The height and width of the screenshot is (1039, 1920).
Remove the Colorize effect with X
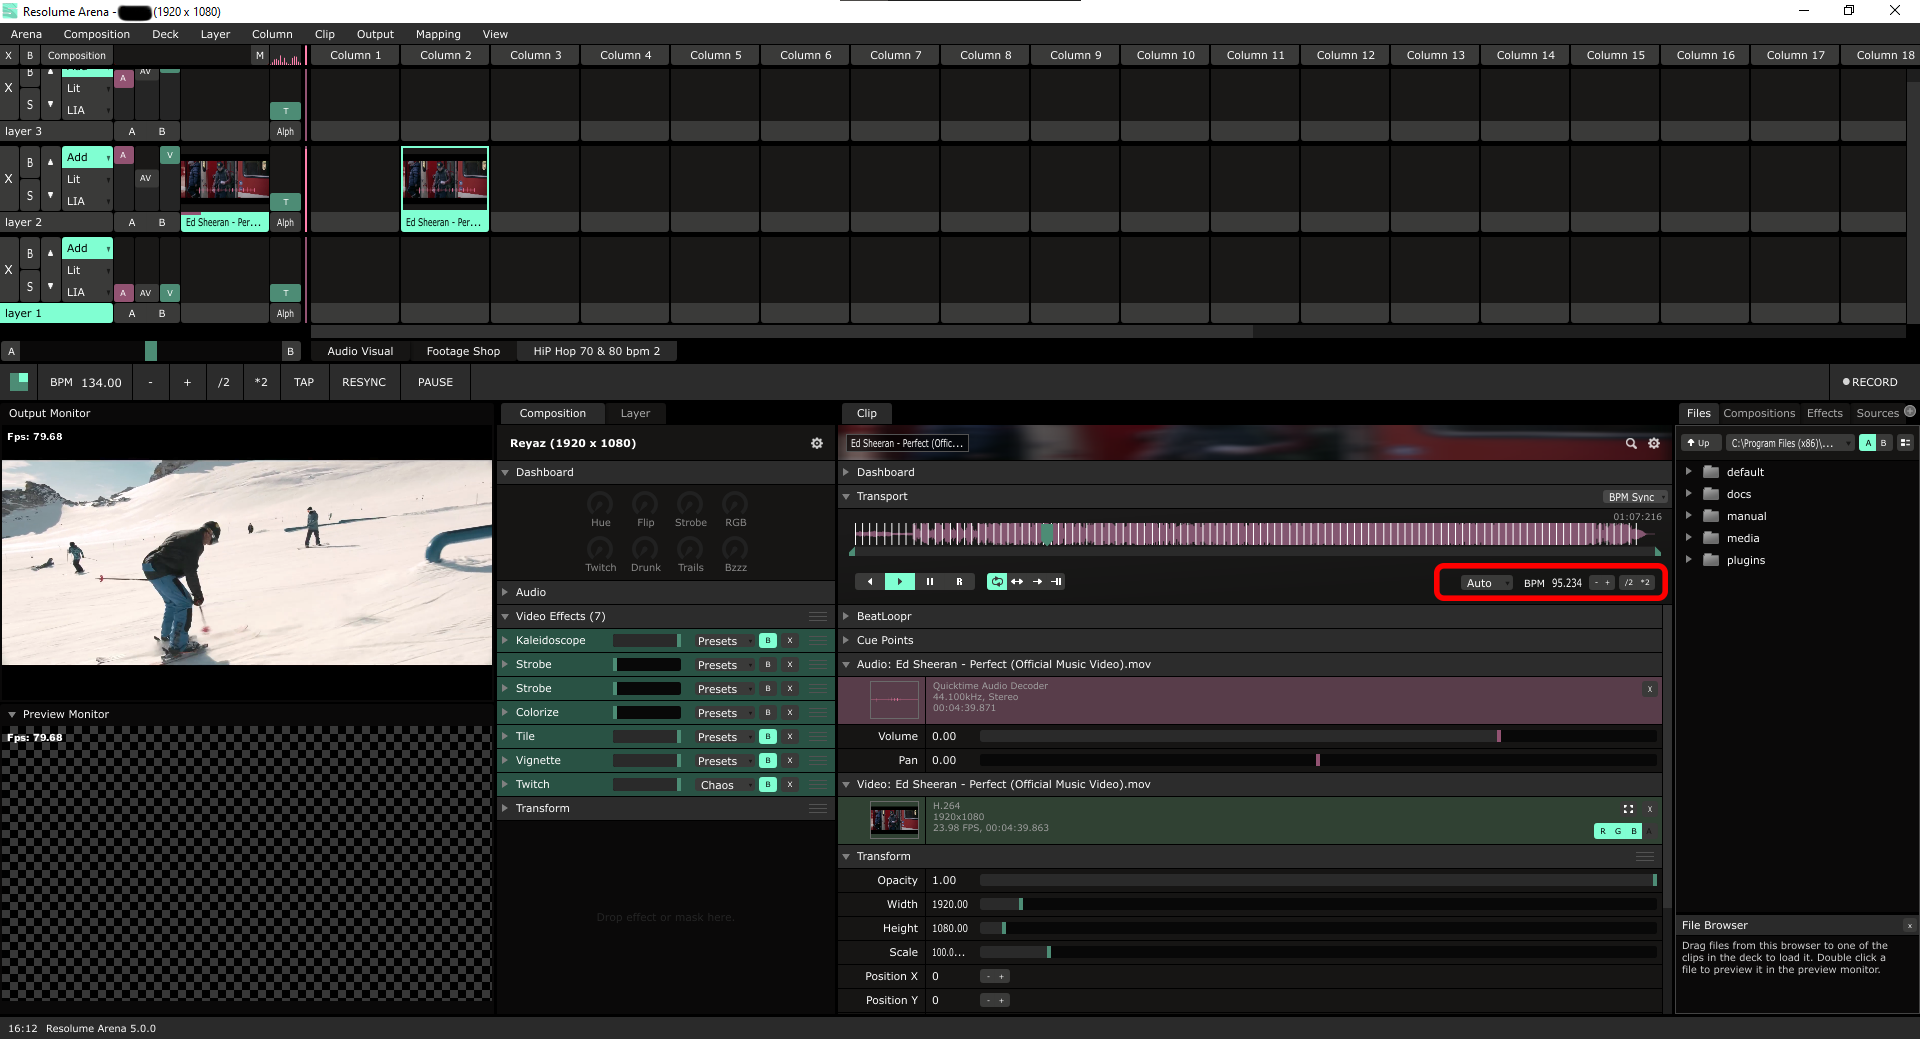pyautogui.click(x=790, y=713)
